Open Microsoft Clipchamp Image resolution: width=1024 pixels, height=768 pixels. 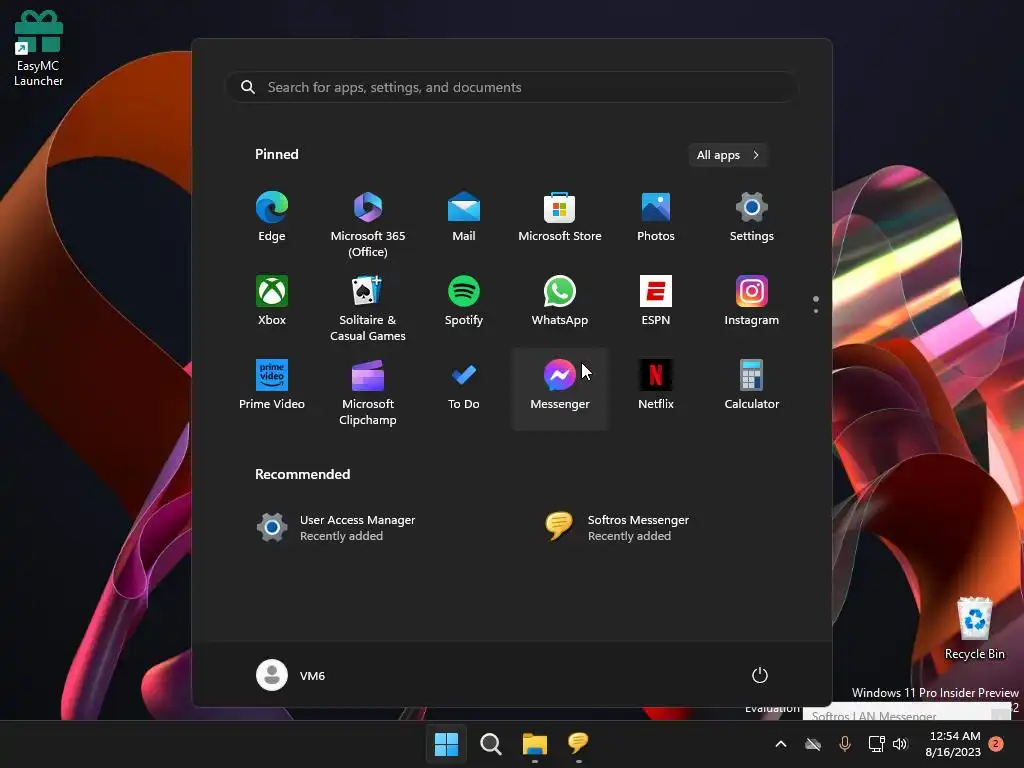tap(368, 392)
